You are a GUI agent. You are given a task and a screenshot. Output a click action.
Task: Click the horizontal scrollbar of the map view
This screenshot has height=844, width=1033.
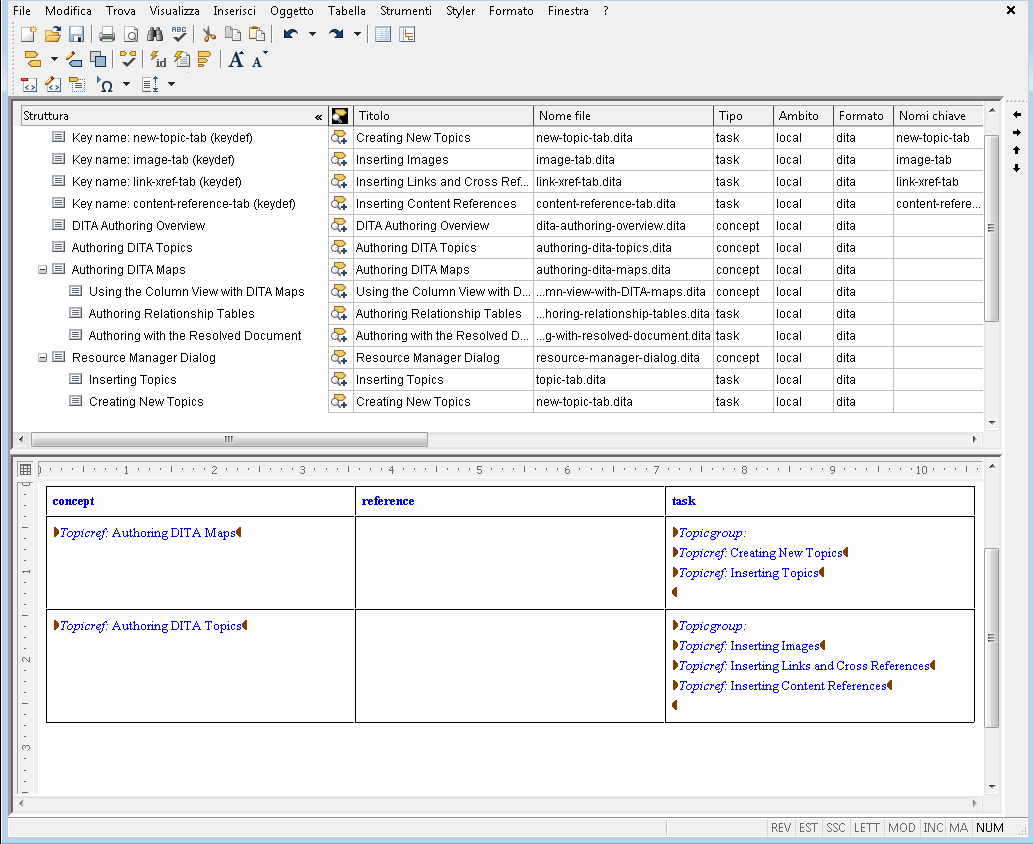click(229, 439)
